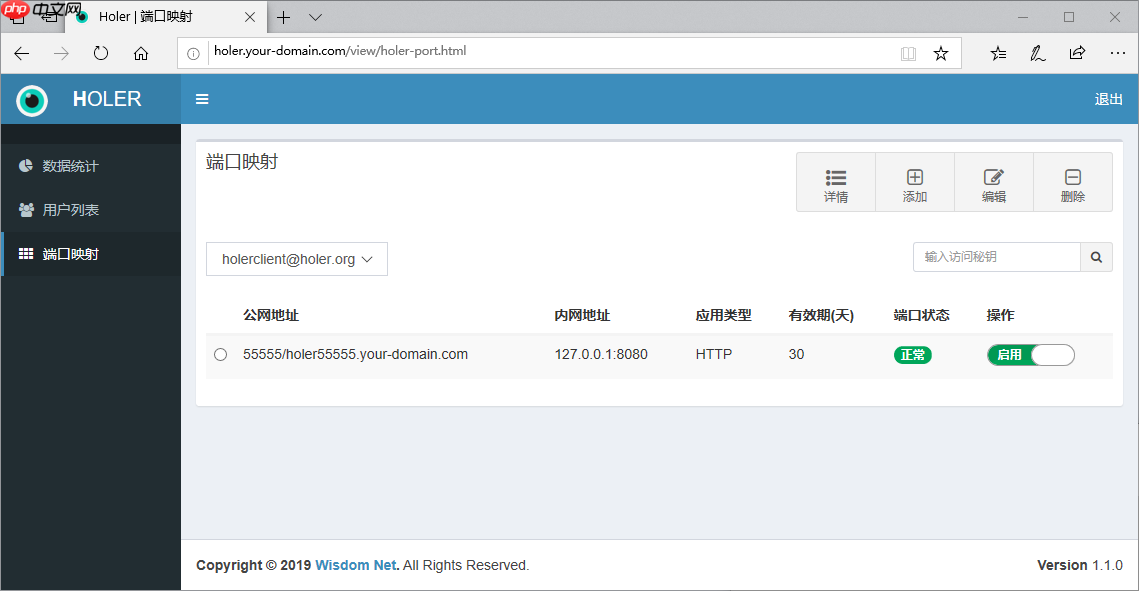Expand the browser tab list chevron
The image size is (1139, 591).
point(315,17)
